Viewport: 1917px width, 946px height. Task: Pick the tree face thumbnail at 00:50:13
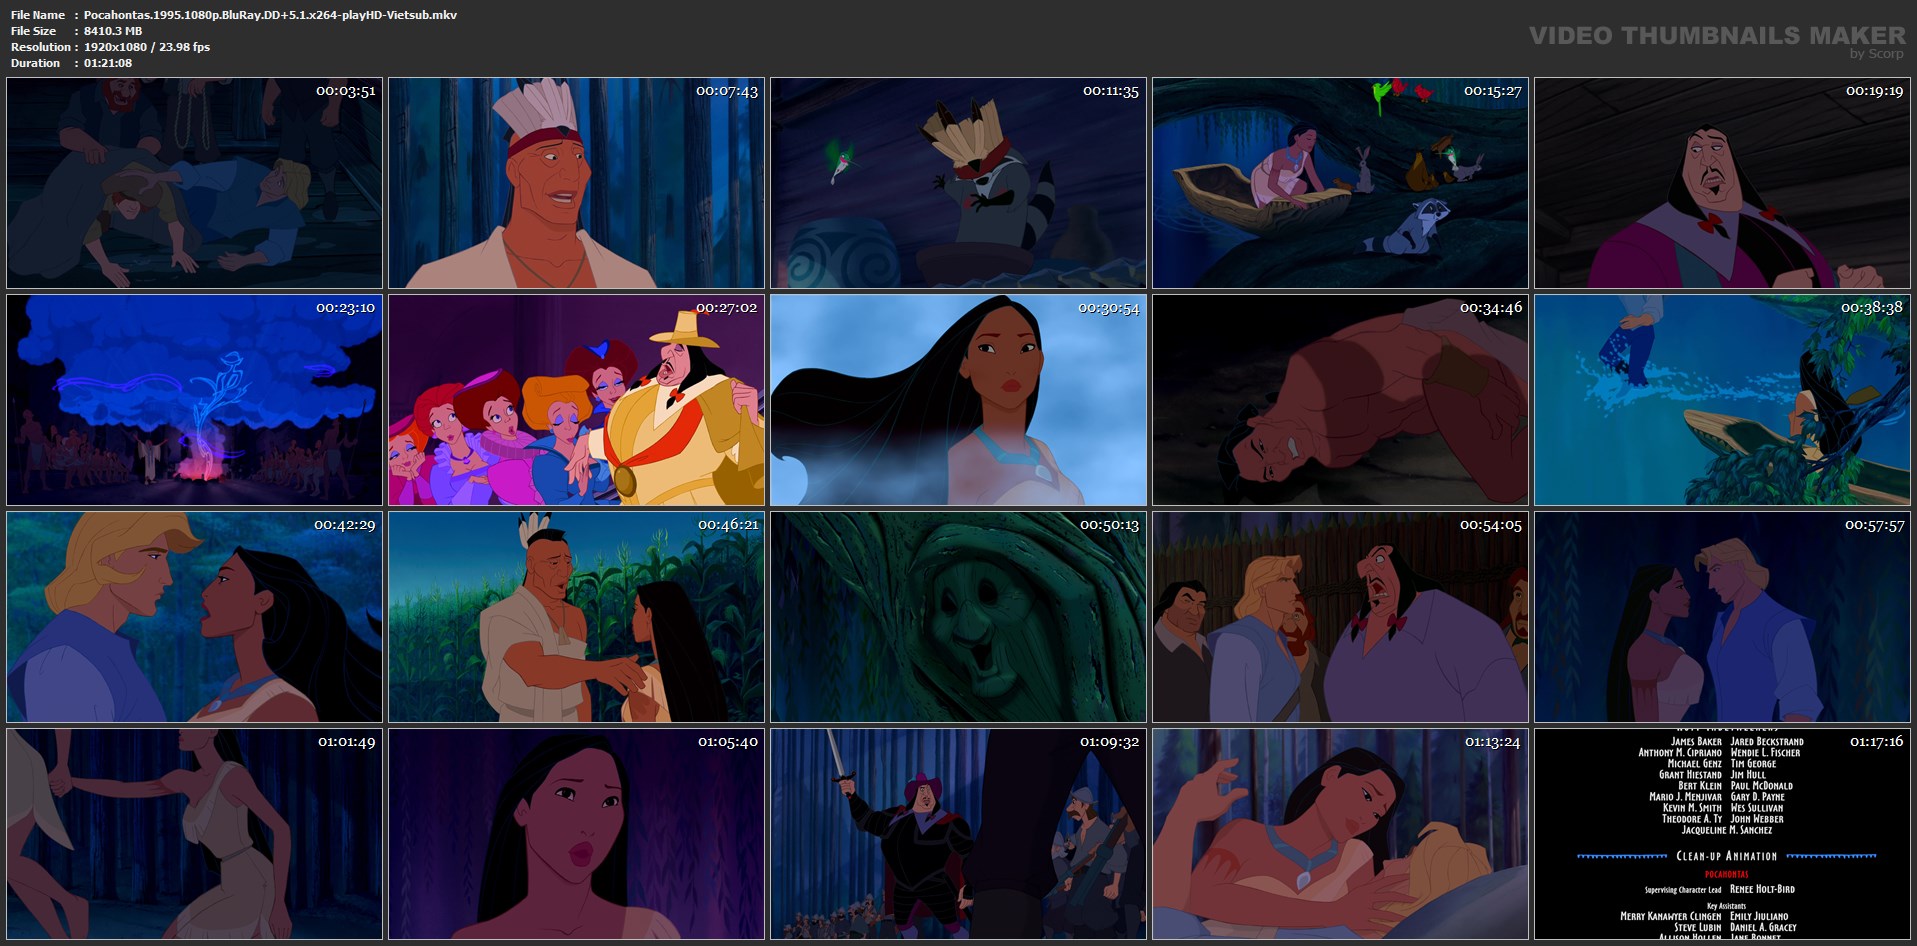tap(958, 617)
